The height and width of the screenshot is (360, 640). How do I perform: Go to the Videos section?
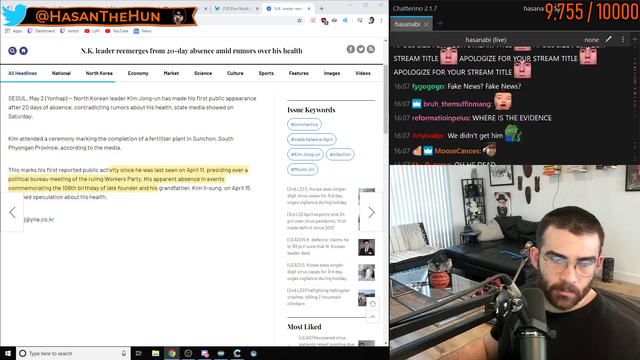coord(363,73)
